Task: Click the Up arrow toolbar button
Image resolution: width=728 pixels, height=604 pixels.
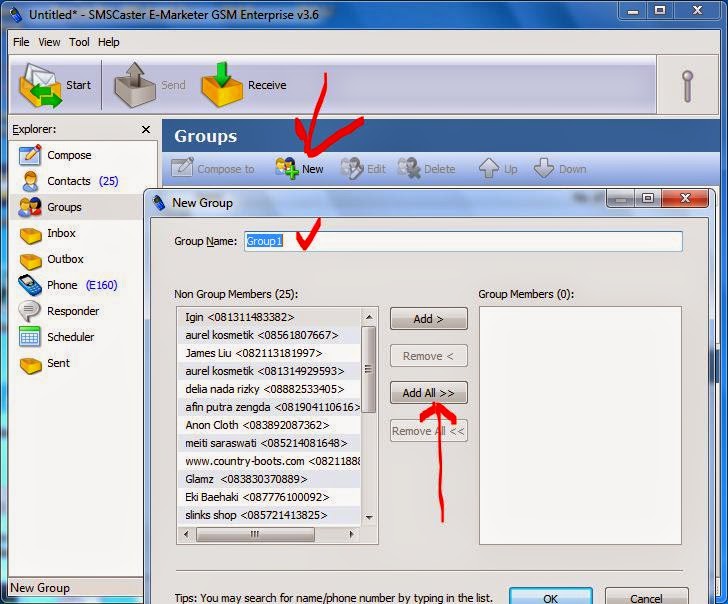Action: coord(498,169)
